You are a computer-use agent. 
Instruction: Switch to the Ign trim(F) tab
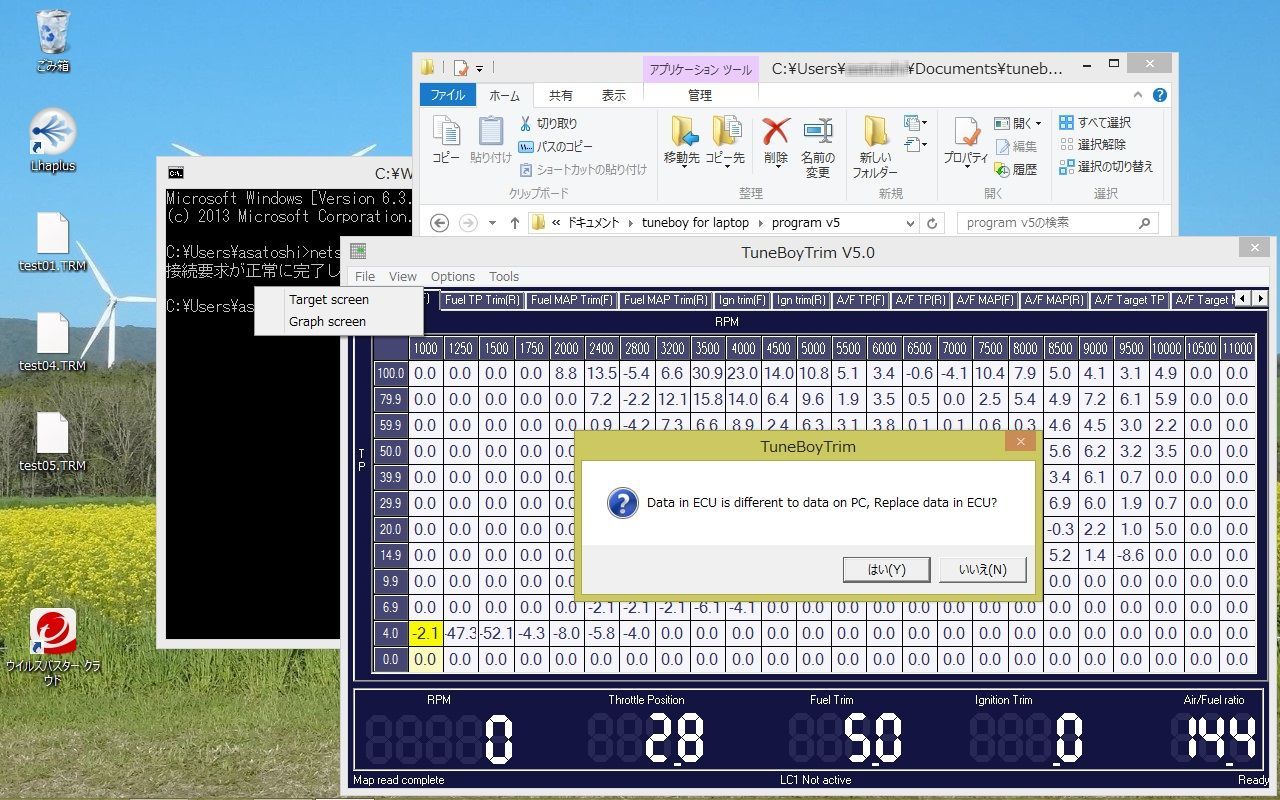[742, 300]
